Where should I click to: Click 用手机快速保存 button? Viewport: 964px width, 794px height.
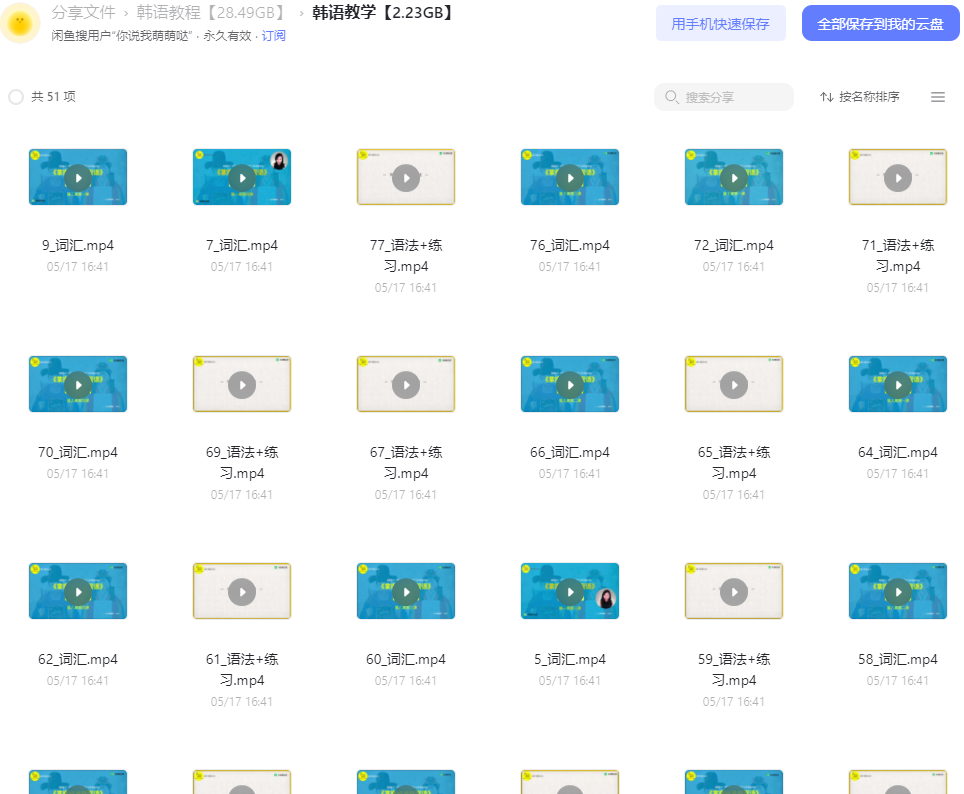point(721,23)
